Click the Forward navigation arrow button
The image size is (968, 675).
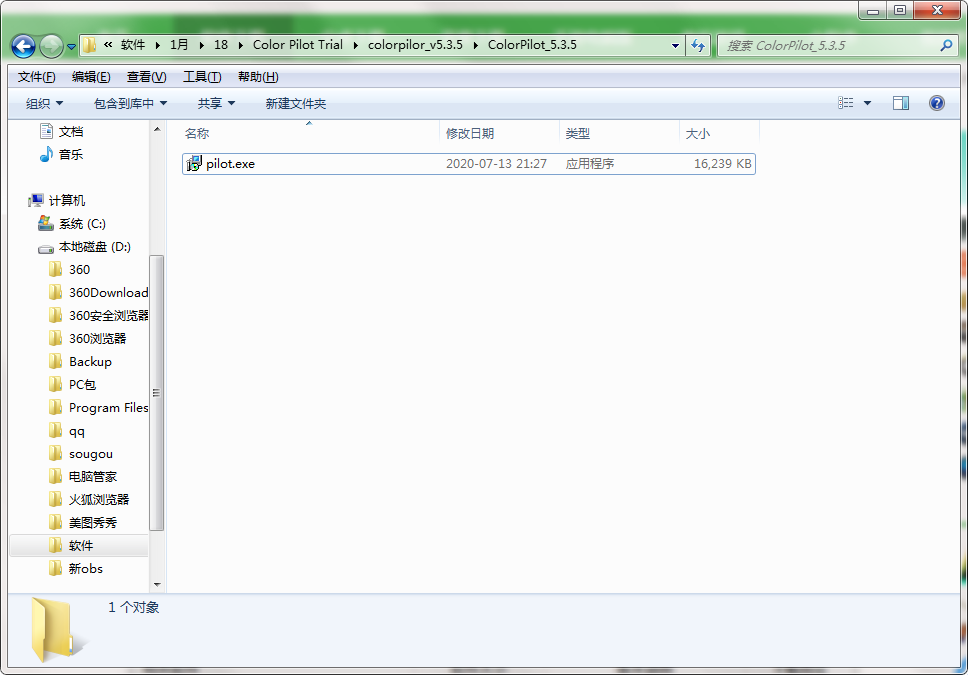(x=51, y=46)
